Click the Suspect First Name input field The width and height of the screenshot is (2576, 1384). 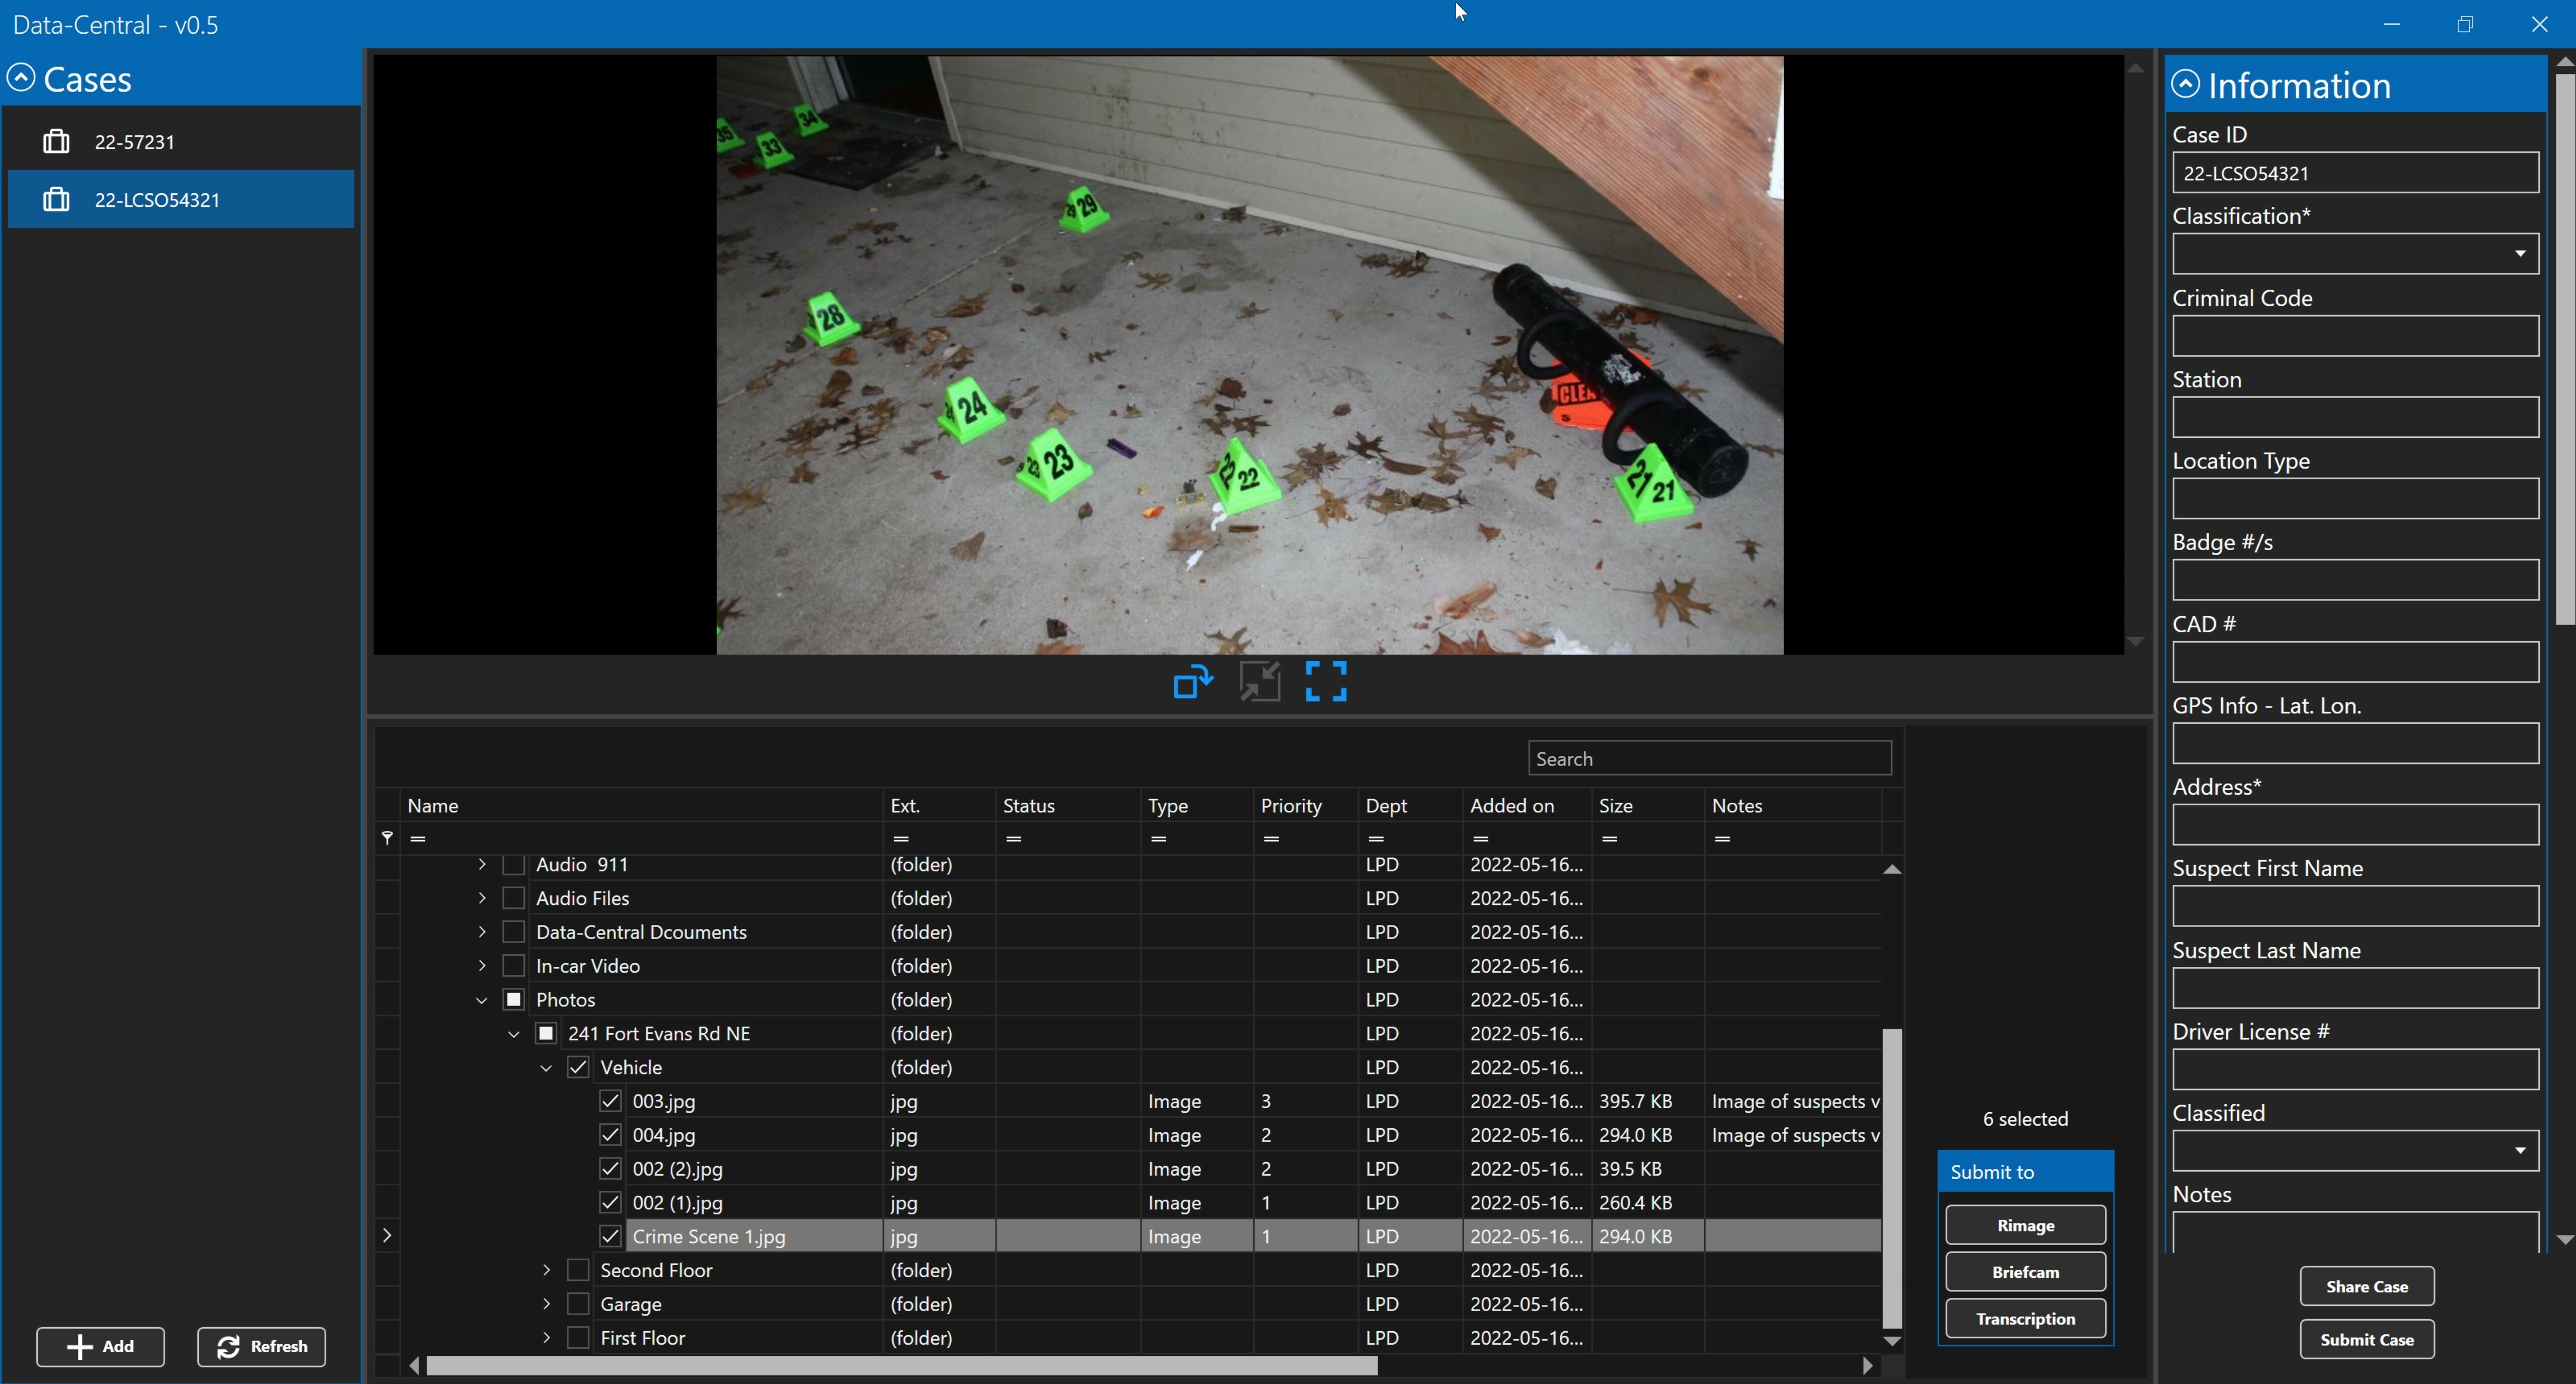click(2355, 906)
